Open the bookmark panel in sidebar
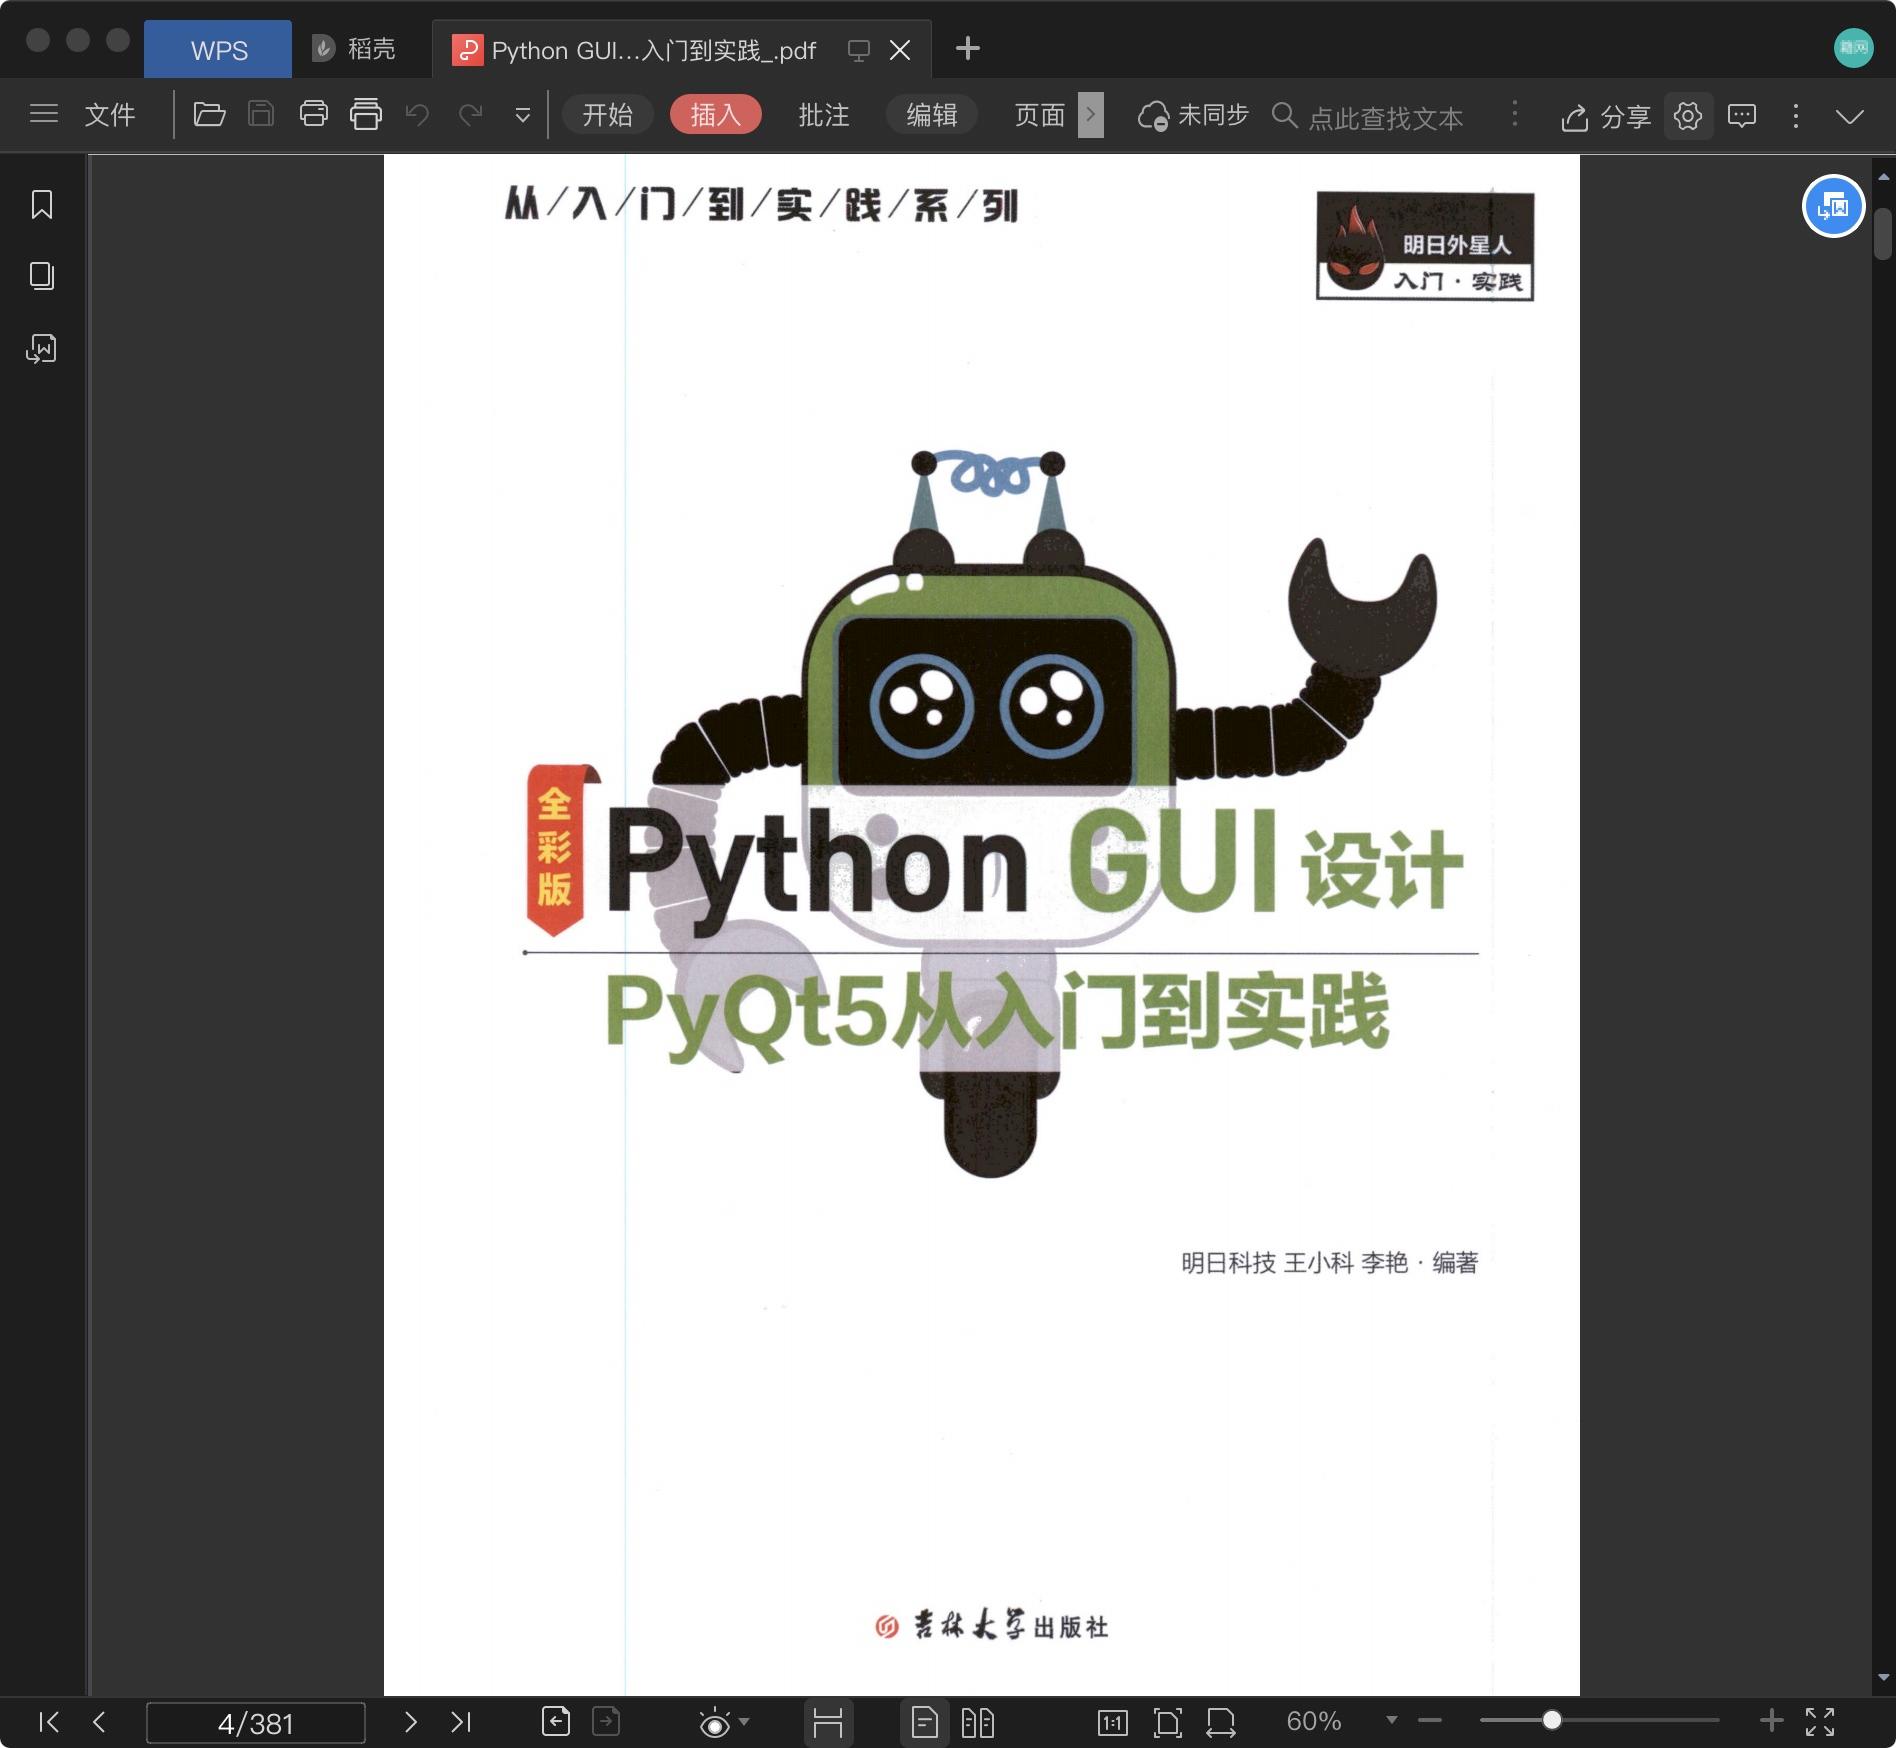 [x=42, y=204]
